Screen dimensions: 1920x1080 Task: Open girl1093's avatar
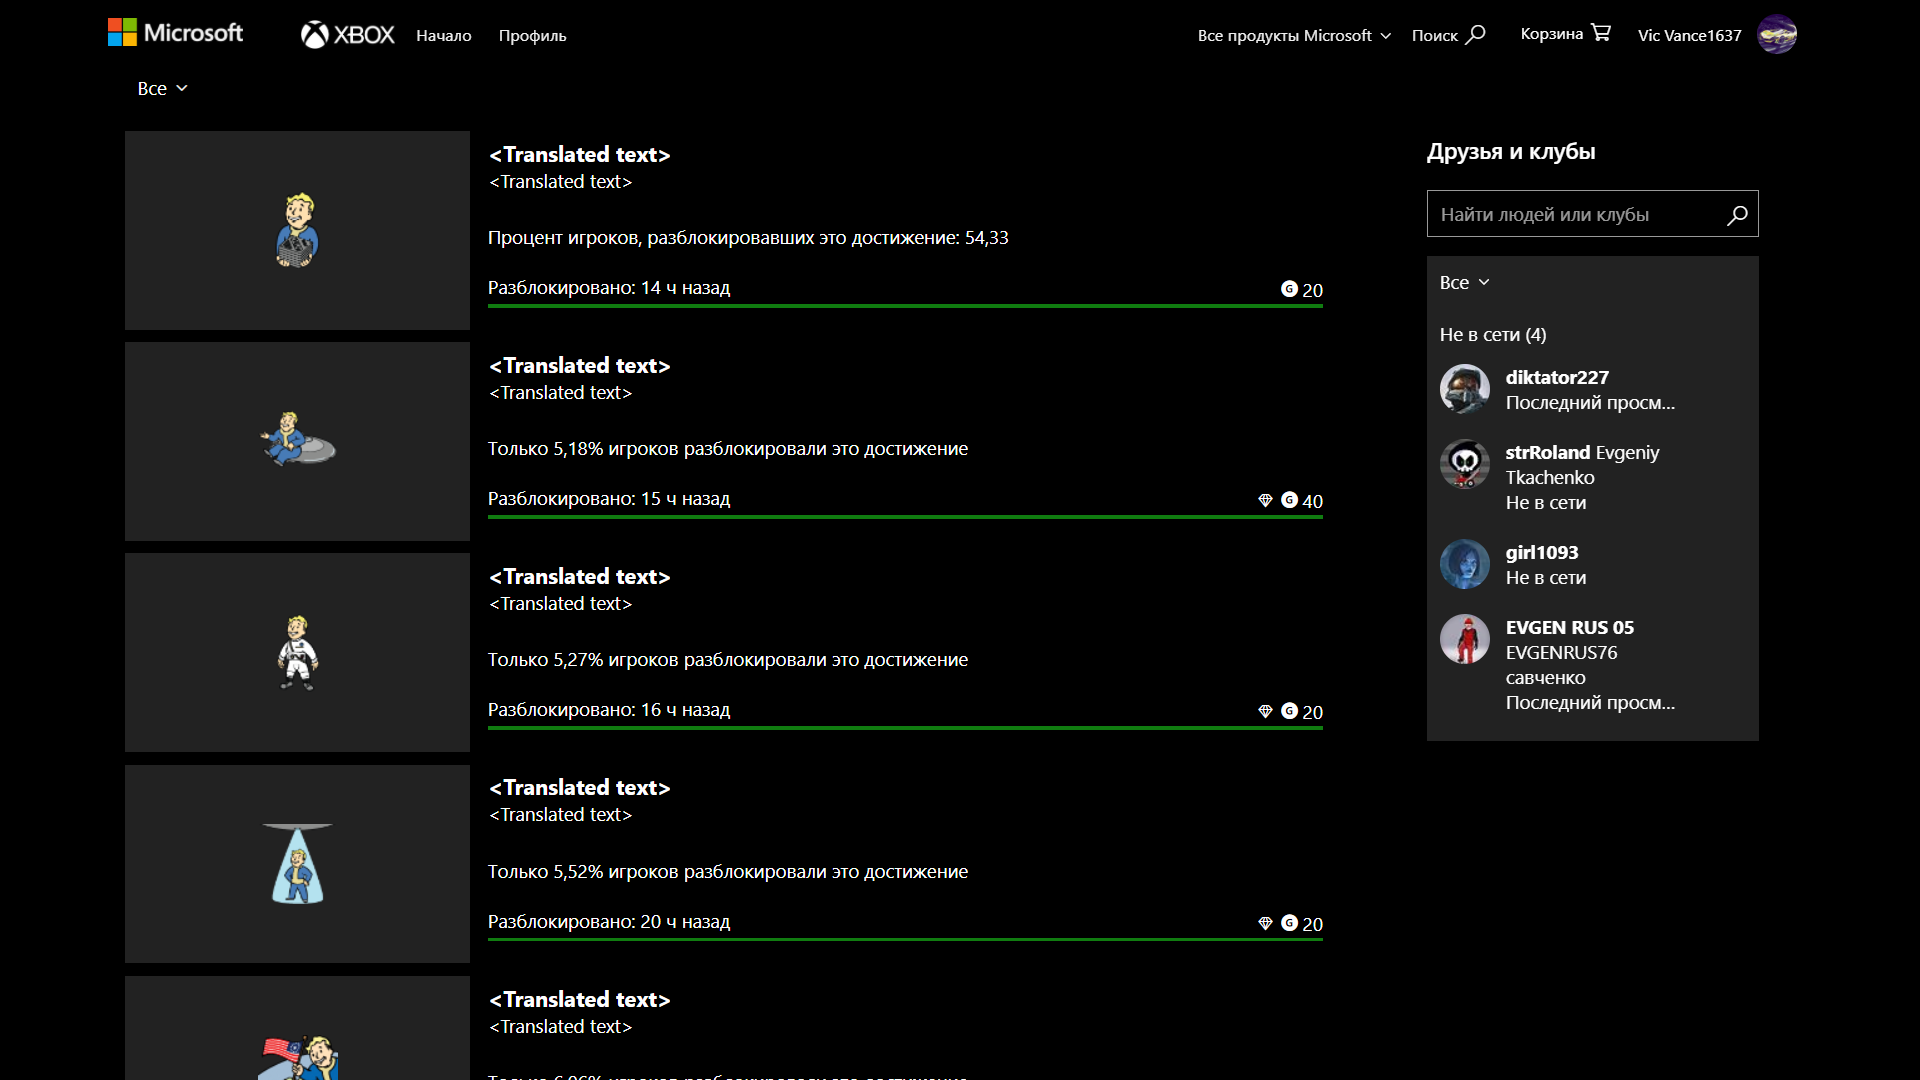(x=1465, y=564)
